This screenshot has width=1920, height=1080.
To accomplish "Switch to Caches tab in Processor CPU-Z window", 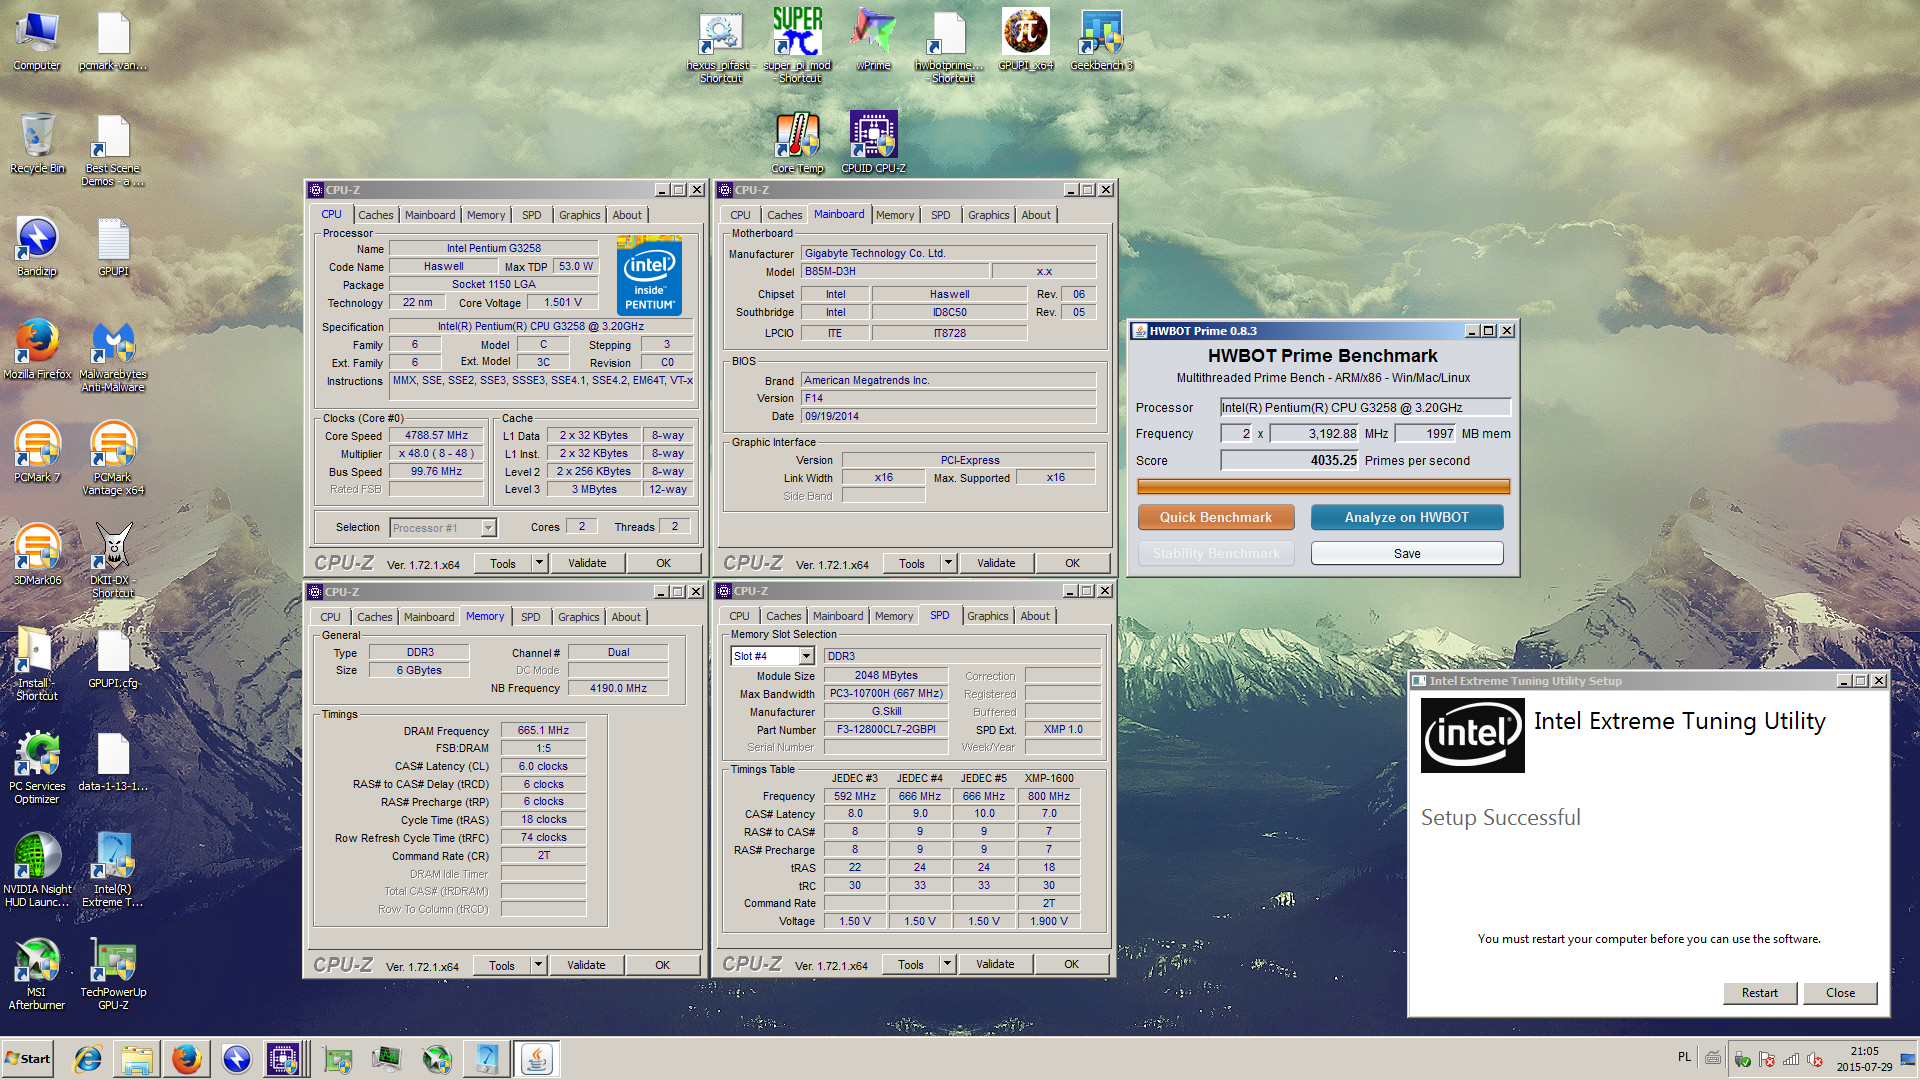I will [x=375, y=215].
